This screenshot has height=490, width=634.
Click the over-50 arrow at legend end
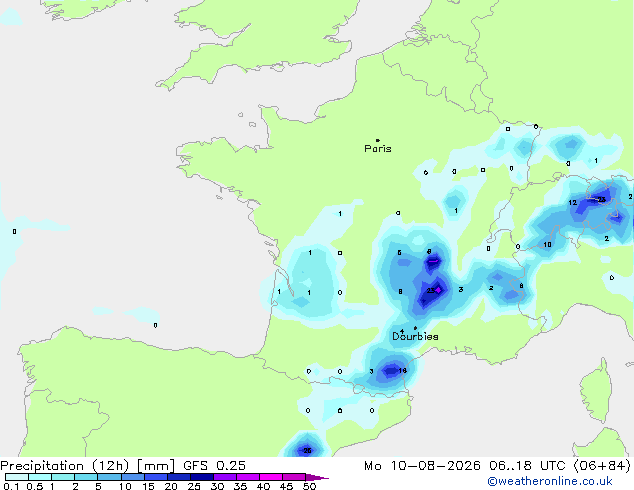[x=317, y=477]
